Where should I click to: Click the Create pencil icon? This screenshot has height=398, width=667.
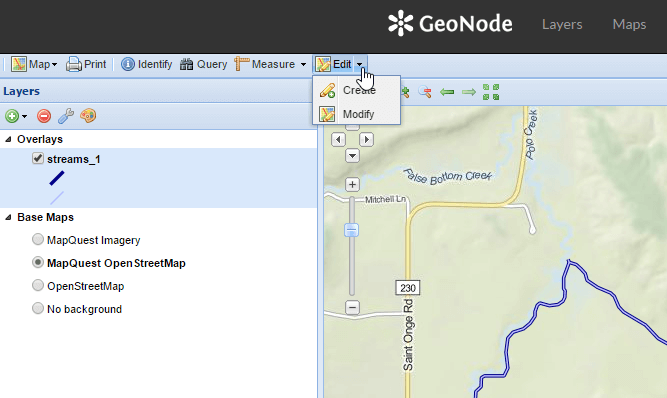click(x=327, y=91)
